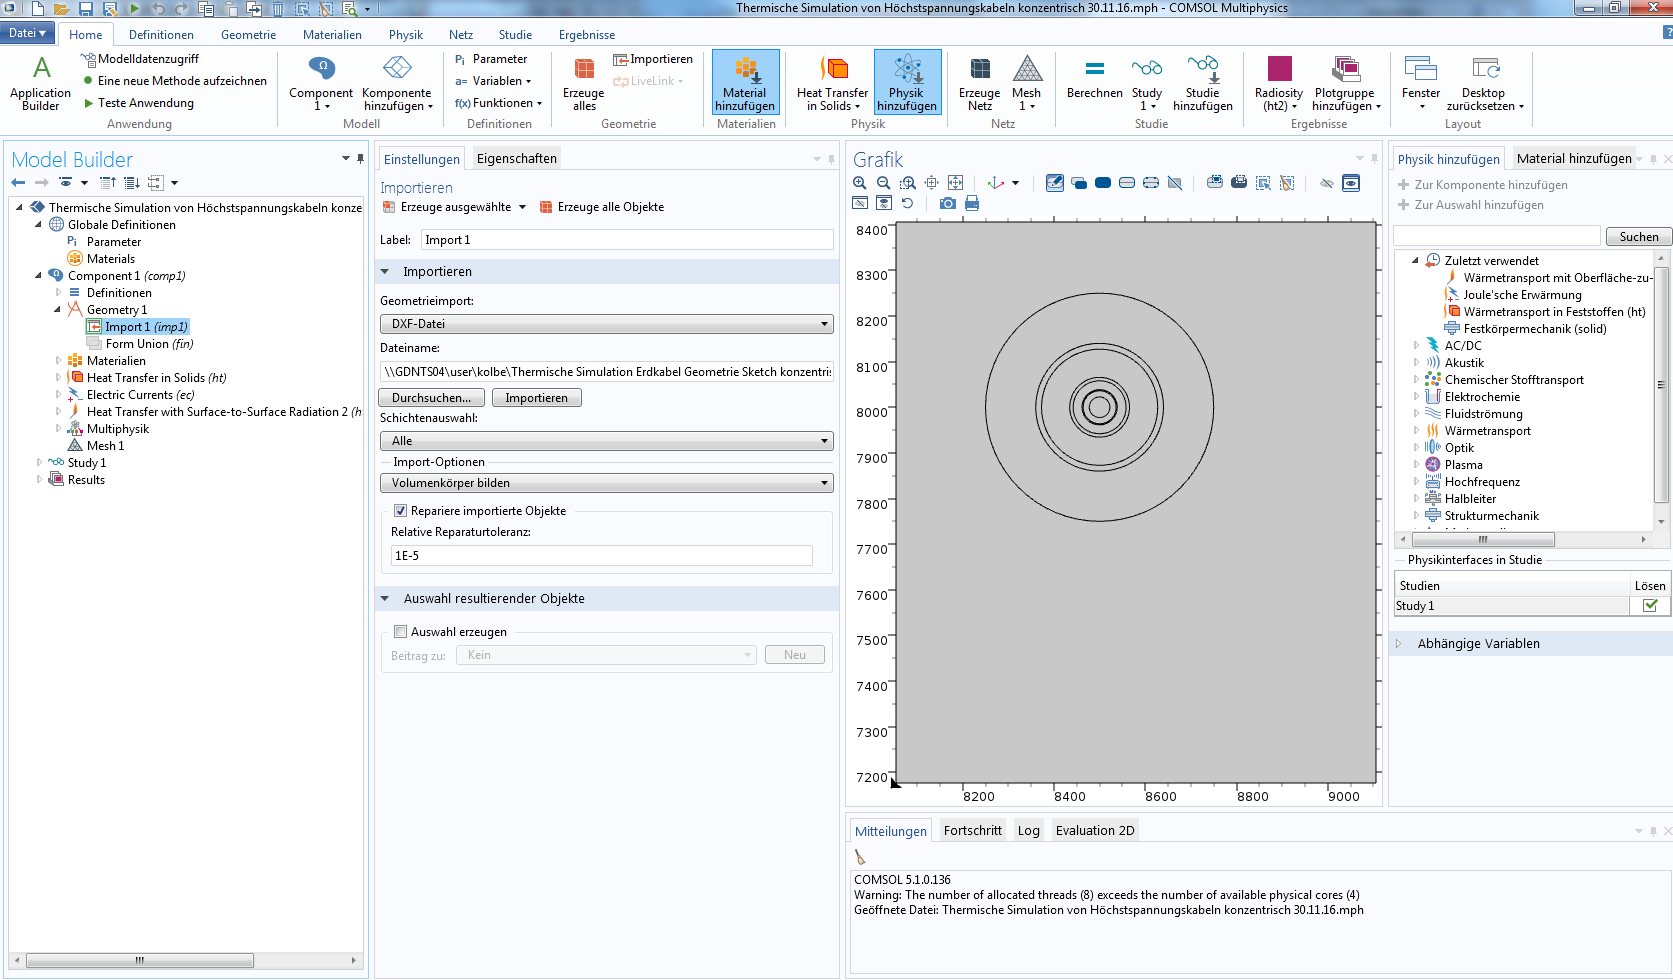Click the Undo icon in quick access toolbar
Image resolution: width=1673 pixels, height=980 pixels.
(159, 9)
